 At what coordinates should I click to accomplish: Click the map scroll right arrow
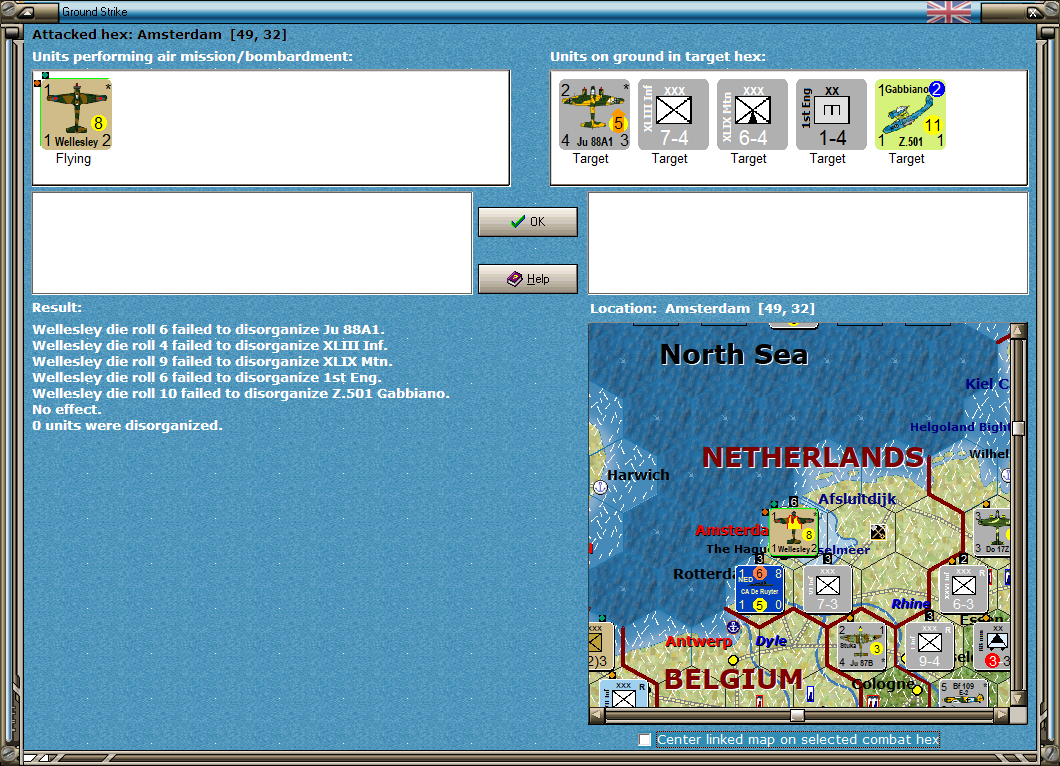click(x=1002, y=715)
